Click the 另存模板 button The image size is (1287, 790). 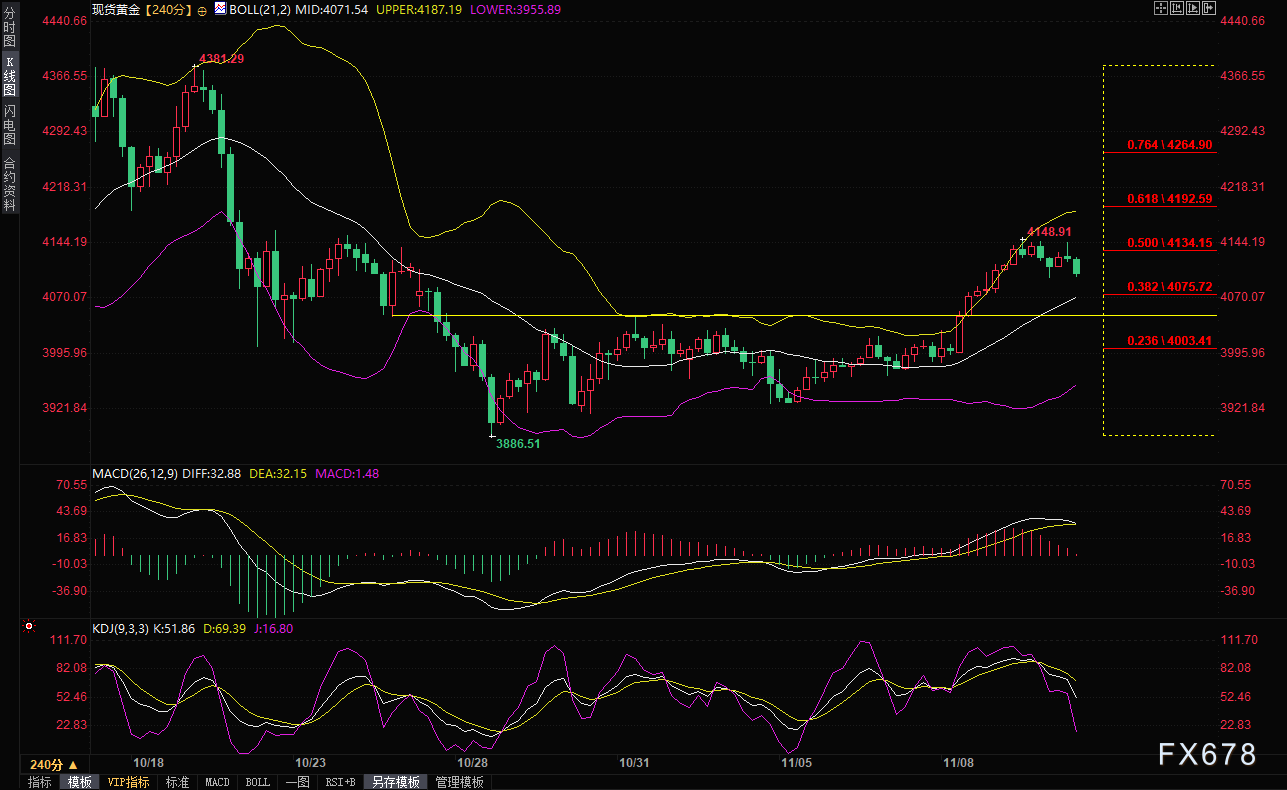click(396, 782)
